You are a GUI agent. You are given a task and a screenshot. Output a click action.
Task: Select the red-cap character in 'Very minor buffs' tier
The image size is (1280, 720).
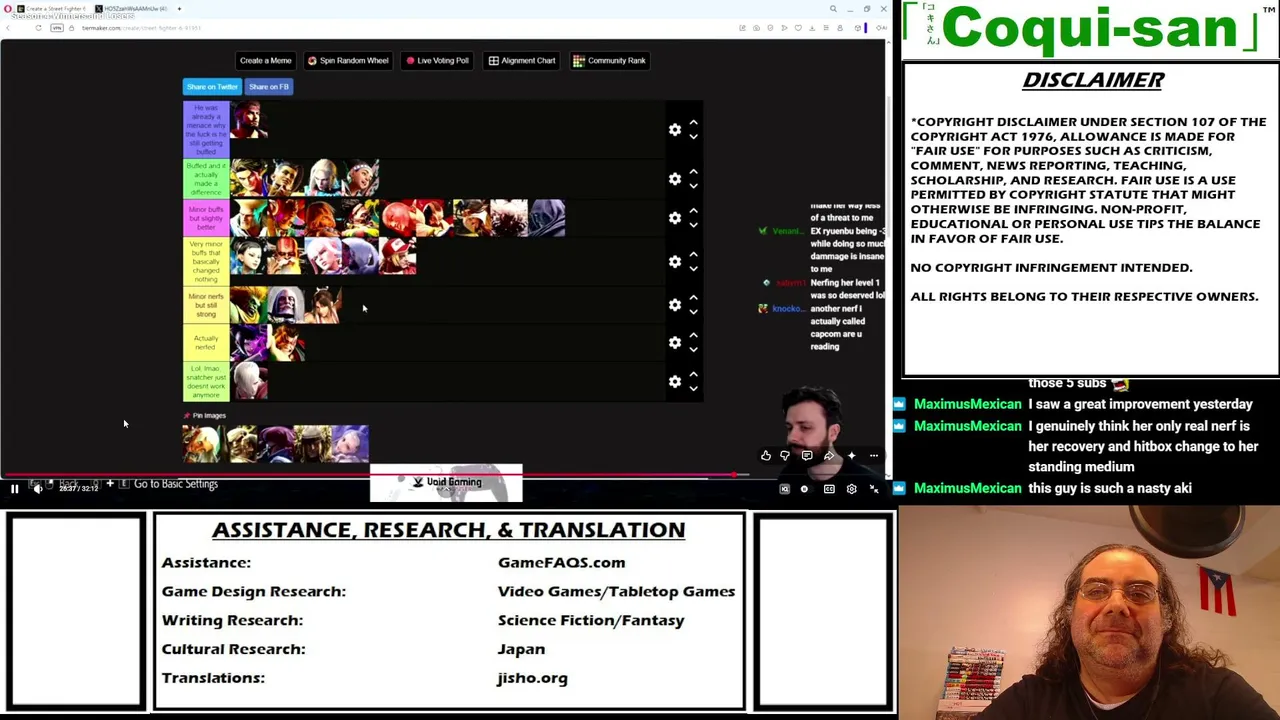tap(397, 256)
